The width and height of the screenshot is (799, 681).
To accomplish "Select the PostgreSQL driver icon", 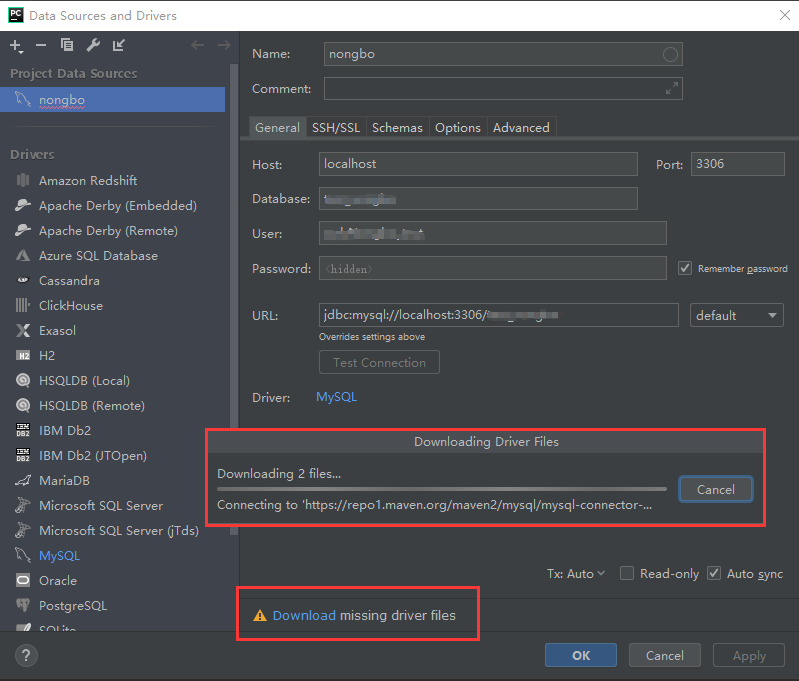I will [x=22, y=605].
